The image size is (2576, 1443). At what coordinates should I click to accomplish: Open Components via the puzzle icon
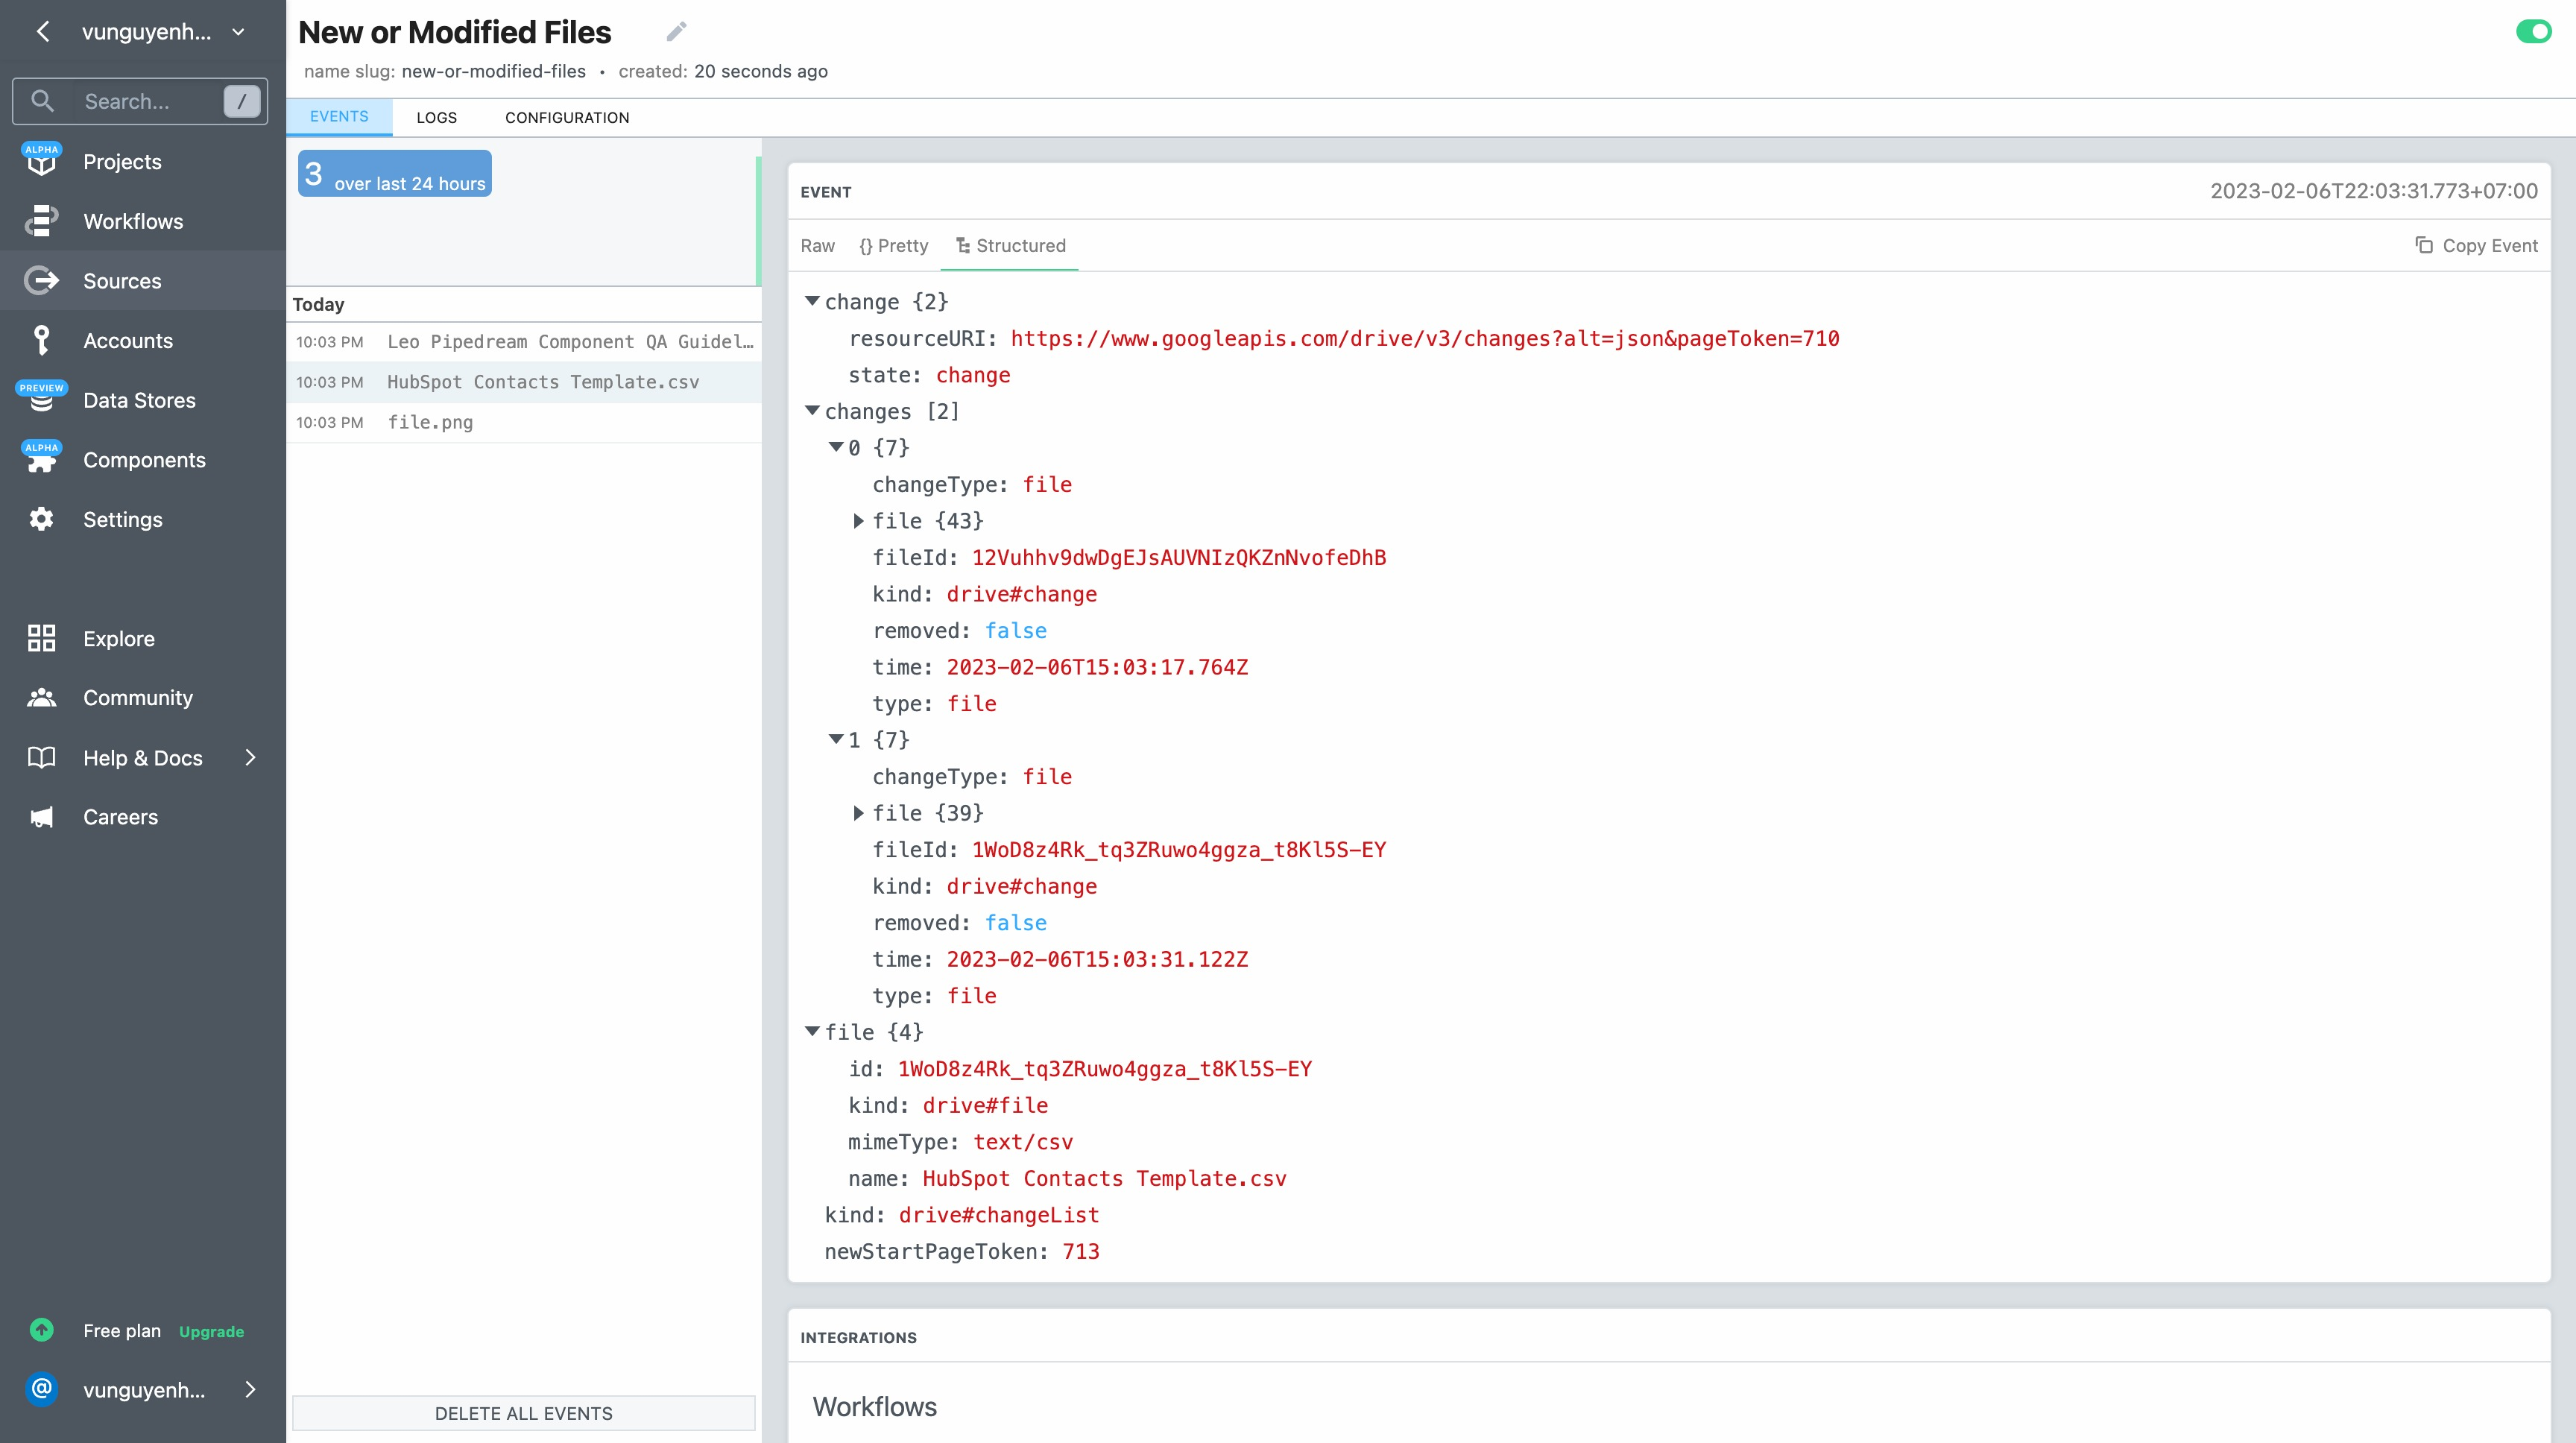[41, 460]
